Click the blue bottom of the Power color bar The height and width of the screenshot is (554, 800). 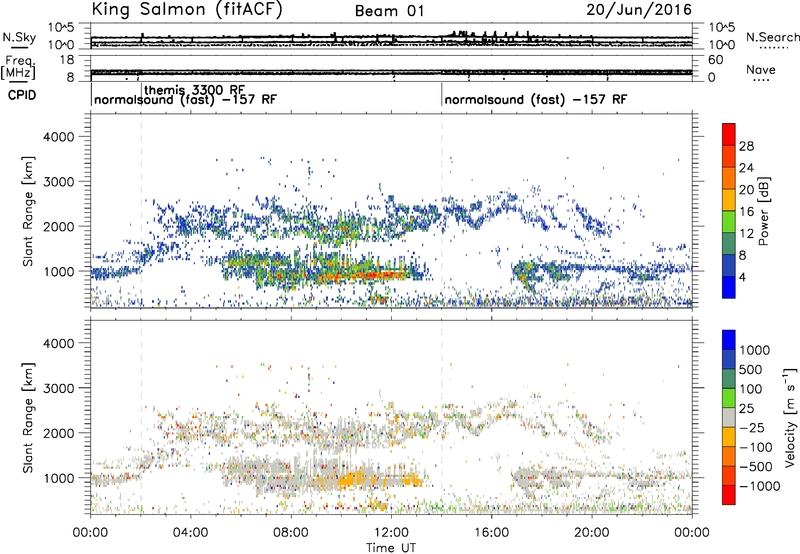click(729, 288)
